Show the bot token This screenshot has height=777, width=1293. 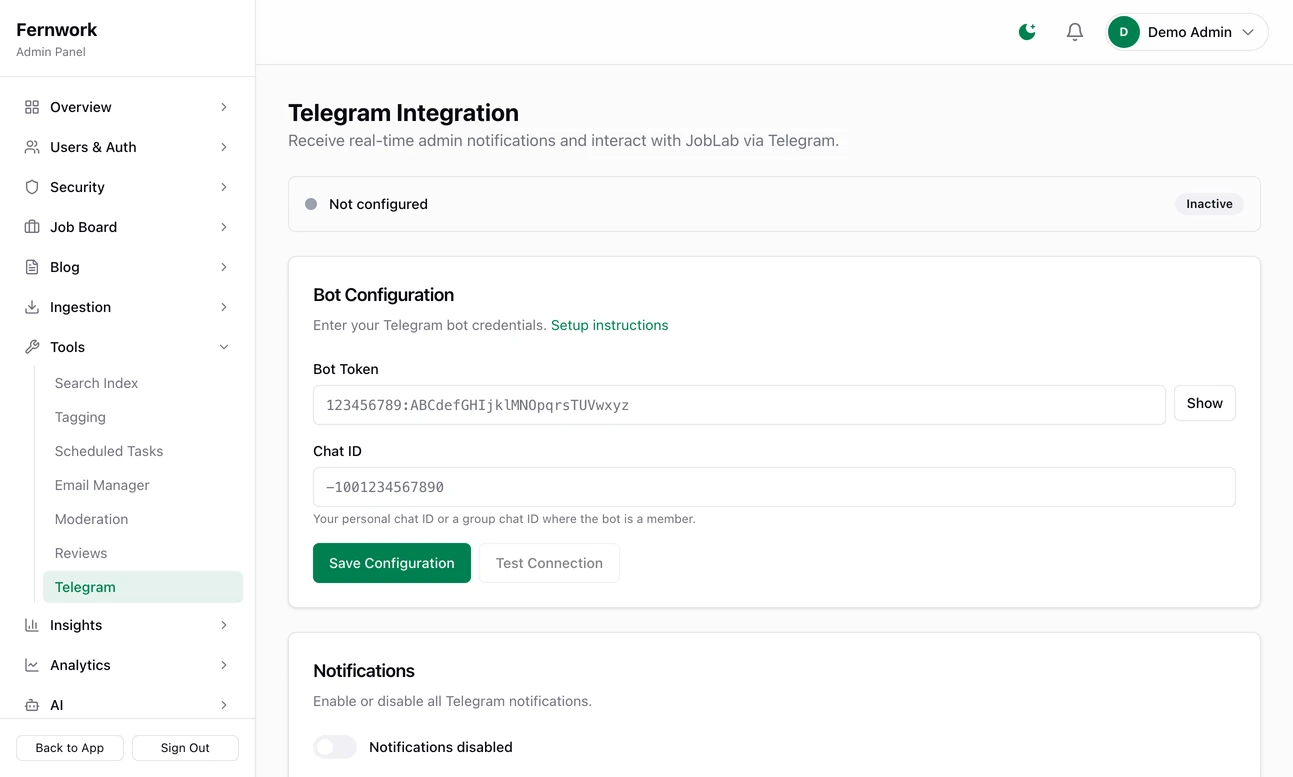pyautogui.click(x=1205, y=403)
